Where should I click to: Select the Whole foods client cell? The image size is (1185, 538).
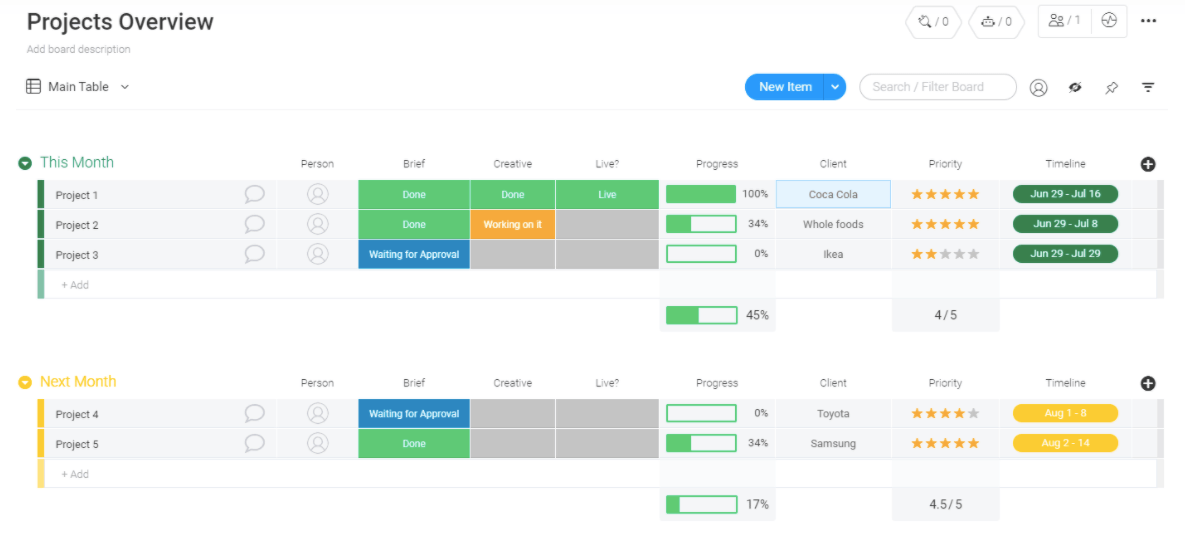tap(833, 224)
